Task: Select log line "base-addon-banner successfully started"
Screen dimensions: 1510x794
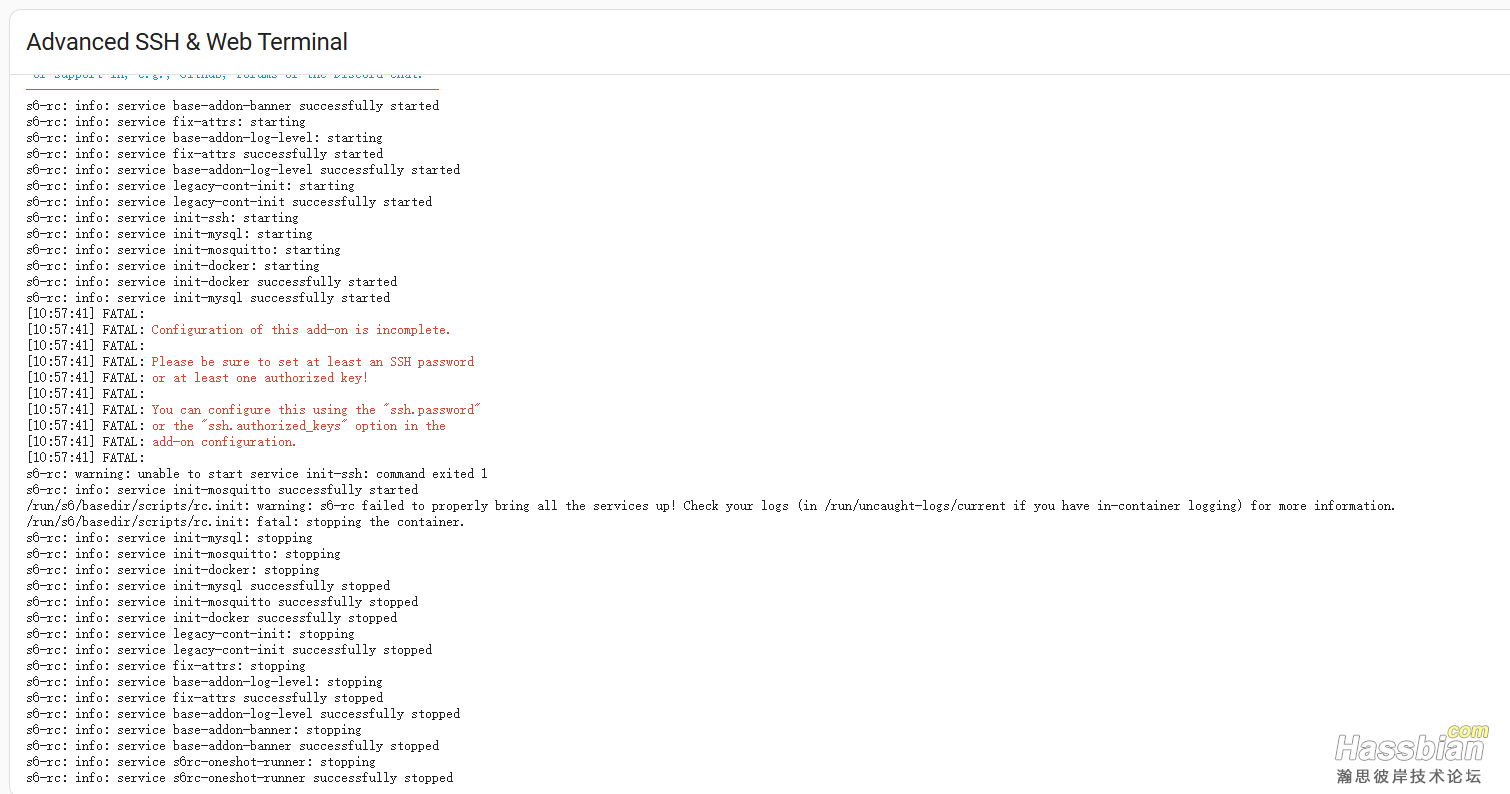Action: click(x=233, y=106)
